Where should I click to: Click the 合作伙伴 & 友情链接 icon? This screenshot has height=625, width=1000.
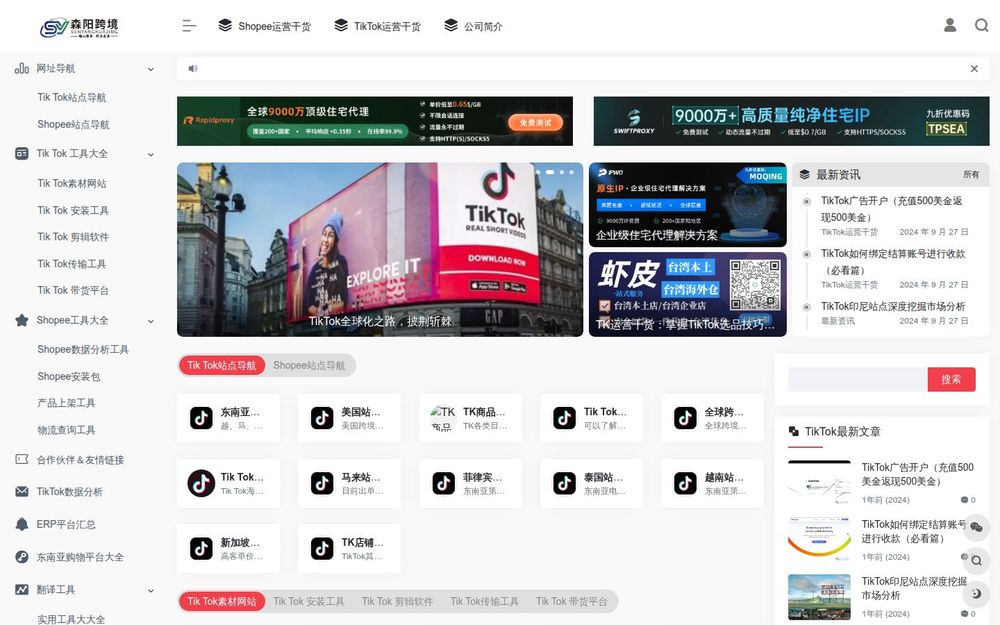[x=22, y=459]
